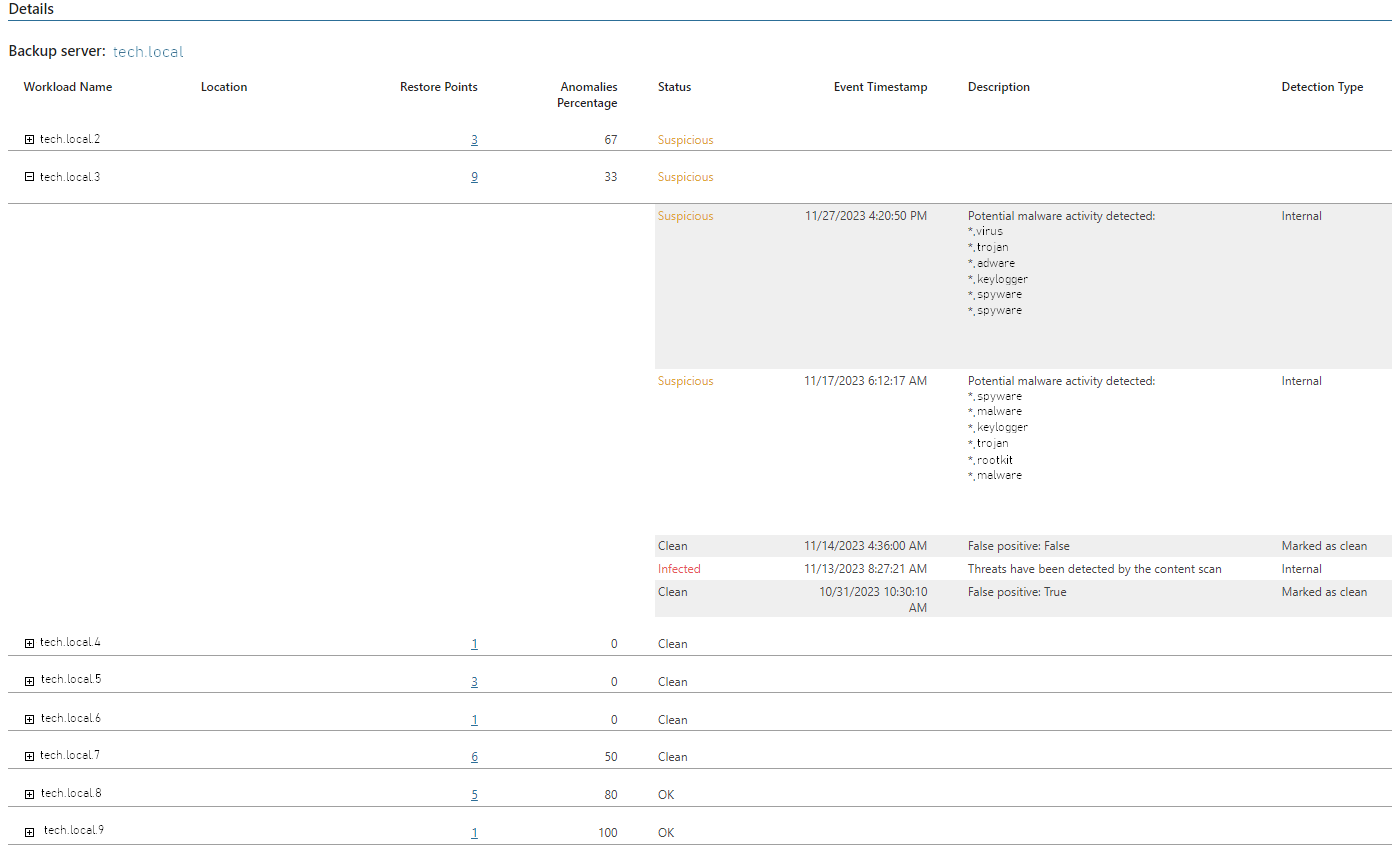Select the tech.local.9 workload name
1400x854 pixels.
tap(74, 830)
